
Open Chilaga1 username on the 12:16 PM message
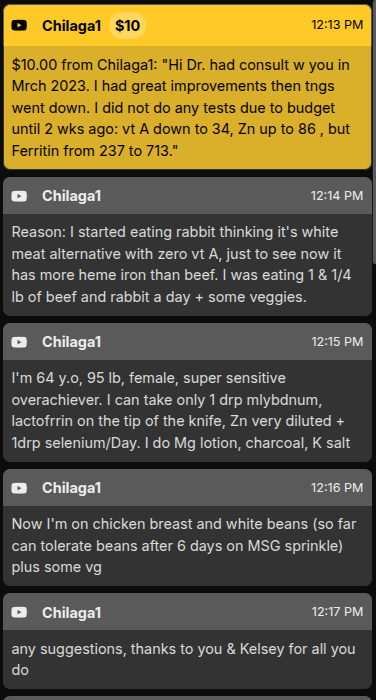[71, 488]
